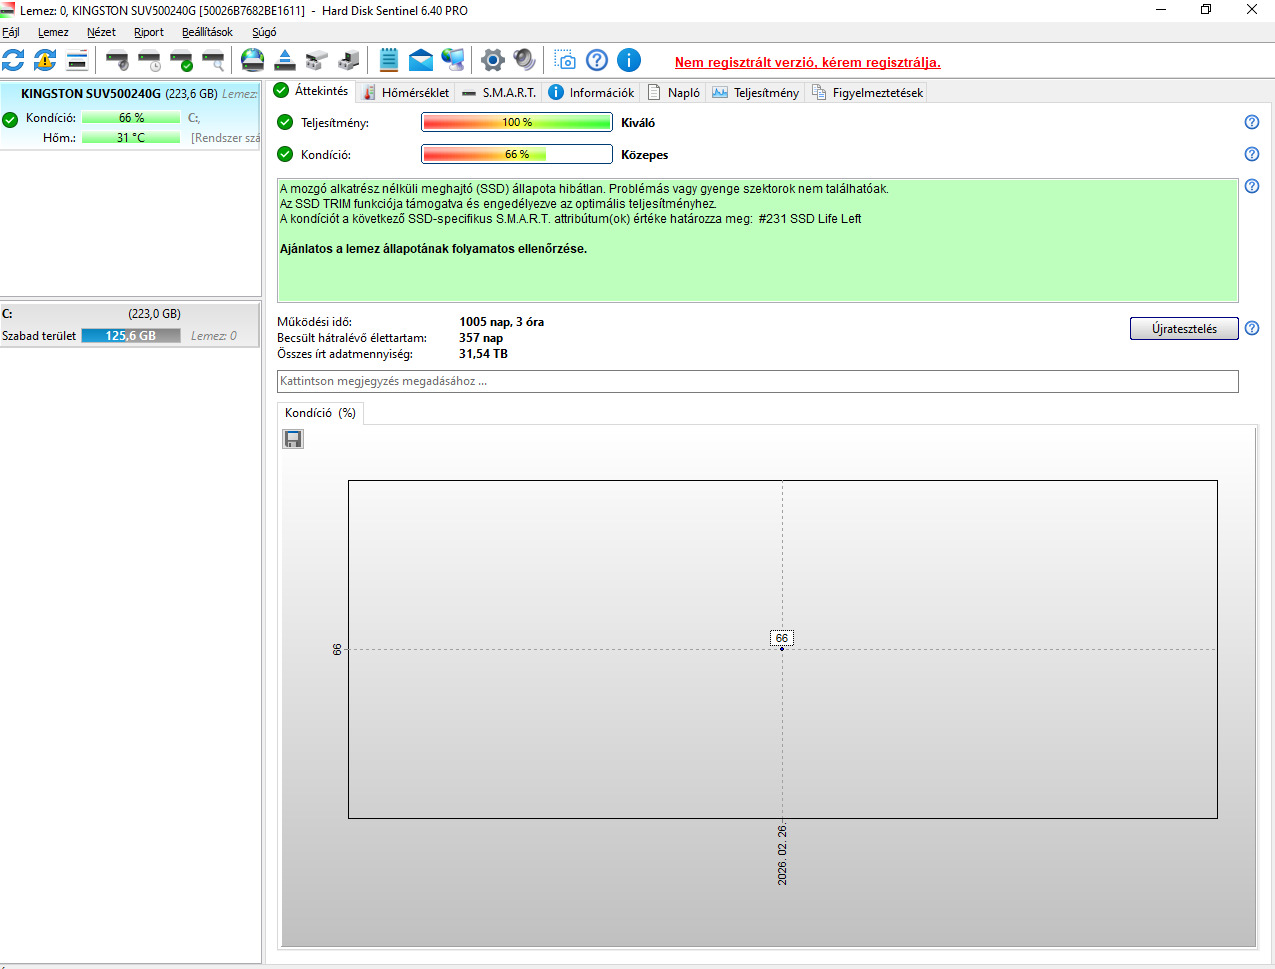Click the comment field Kattintson megjegyzés megadásához
Viewport: 1275px width, 969px height.
coord(758,381)
